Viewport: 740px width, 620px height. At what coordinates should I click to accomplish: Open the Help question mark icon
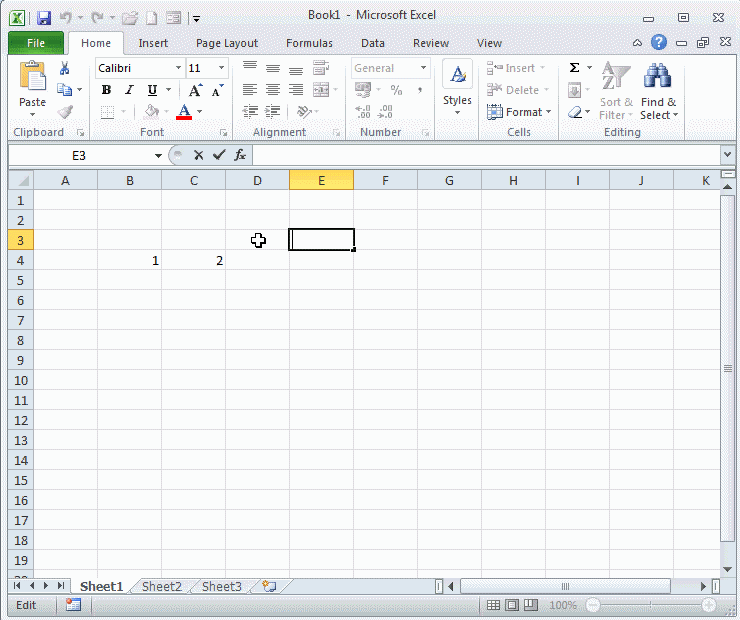point(659,43)
